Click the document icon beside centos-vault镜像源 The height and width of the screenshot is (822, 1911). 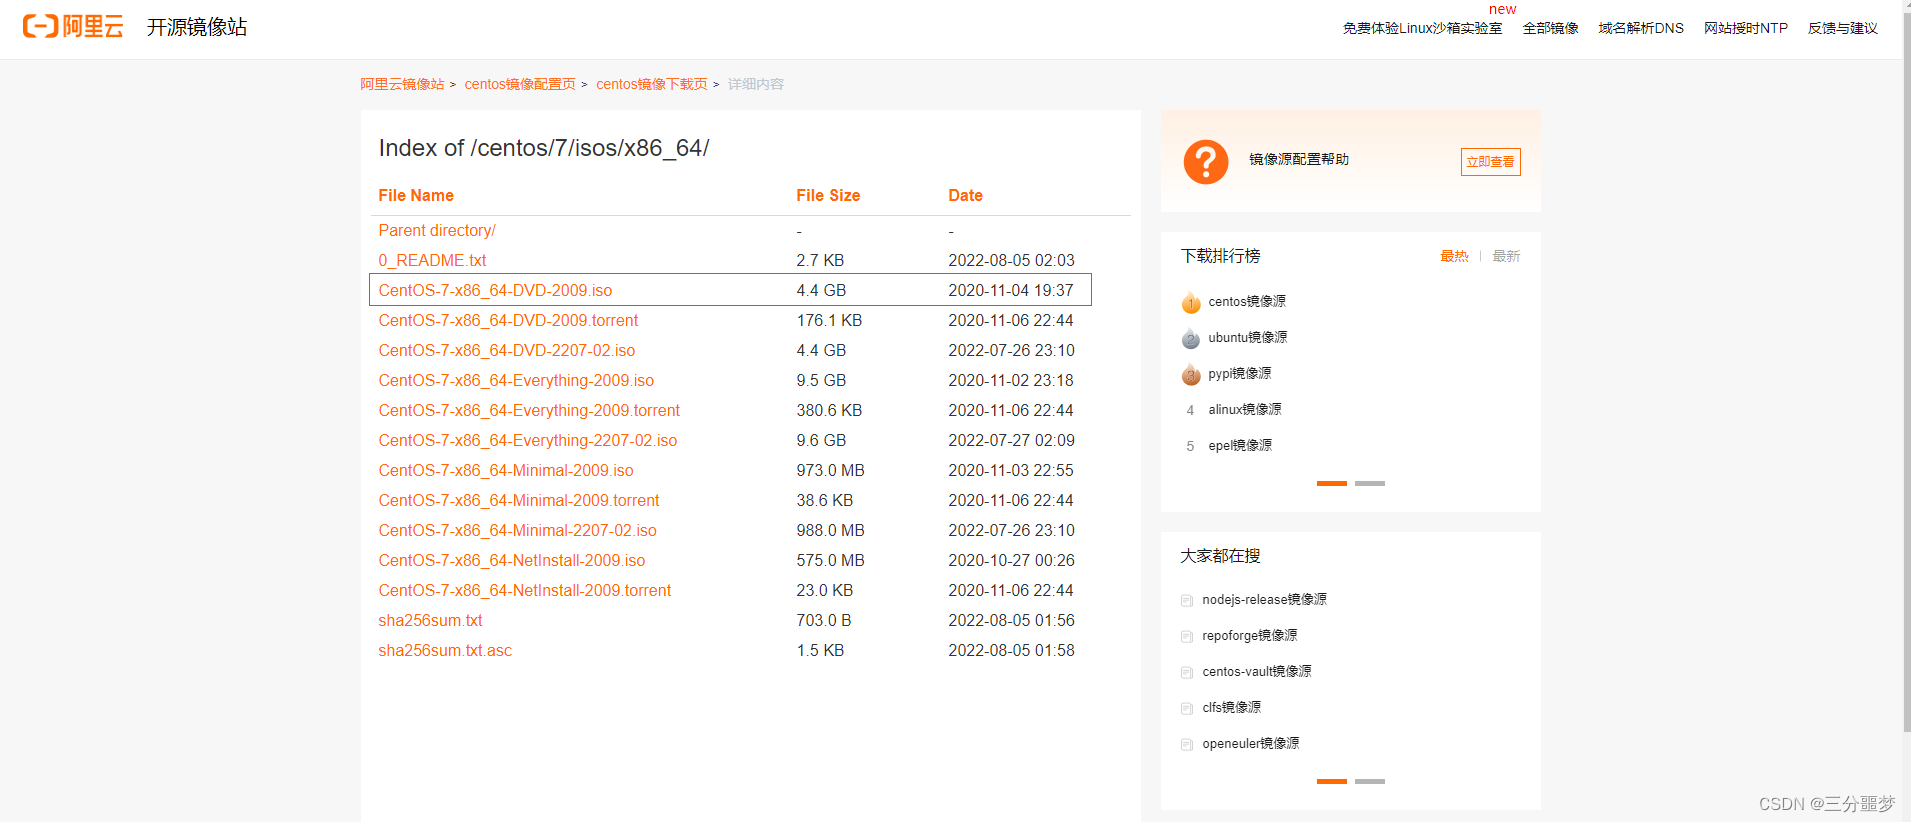(1187, 672)
